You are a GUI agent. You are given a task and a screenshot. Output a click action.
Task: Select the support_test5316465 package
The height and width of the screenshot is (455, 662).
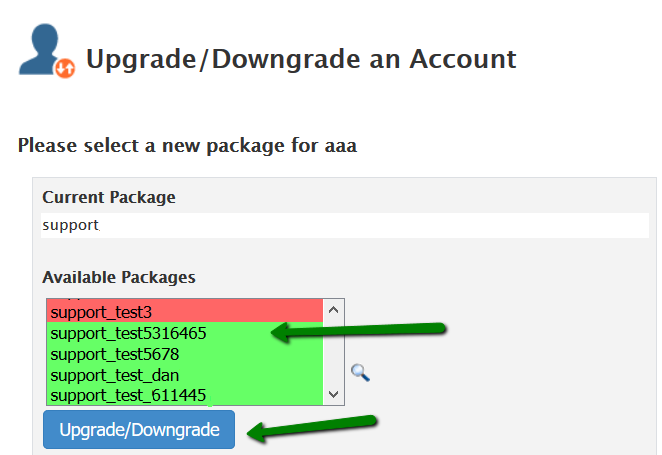click(185, 333)
